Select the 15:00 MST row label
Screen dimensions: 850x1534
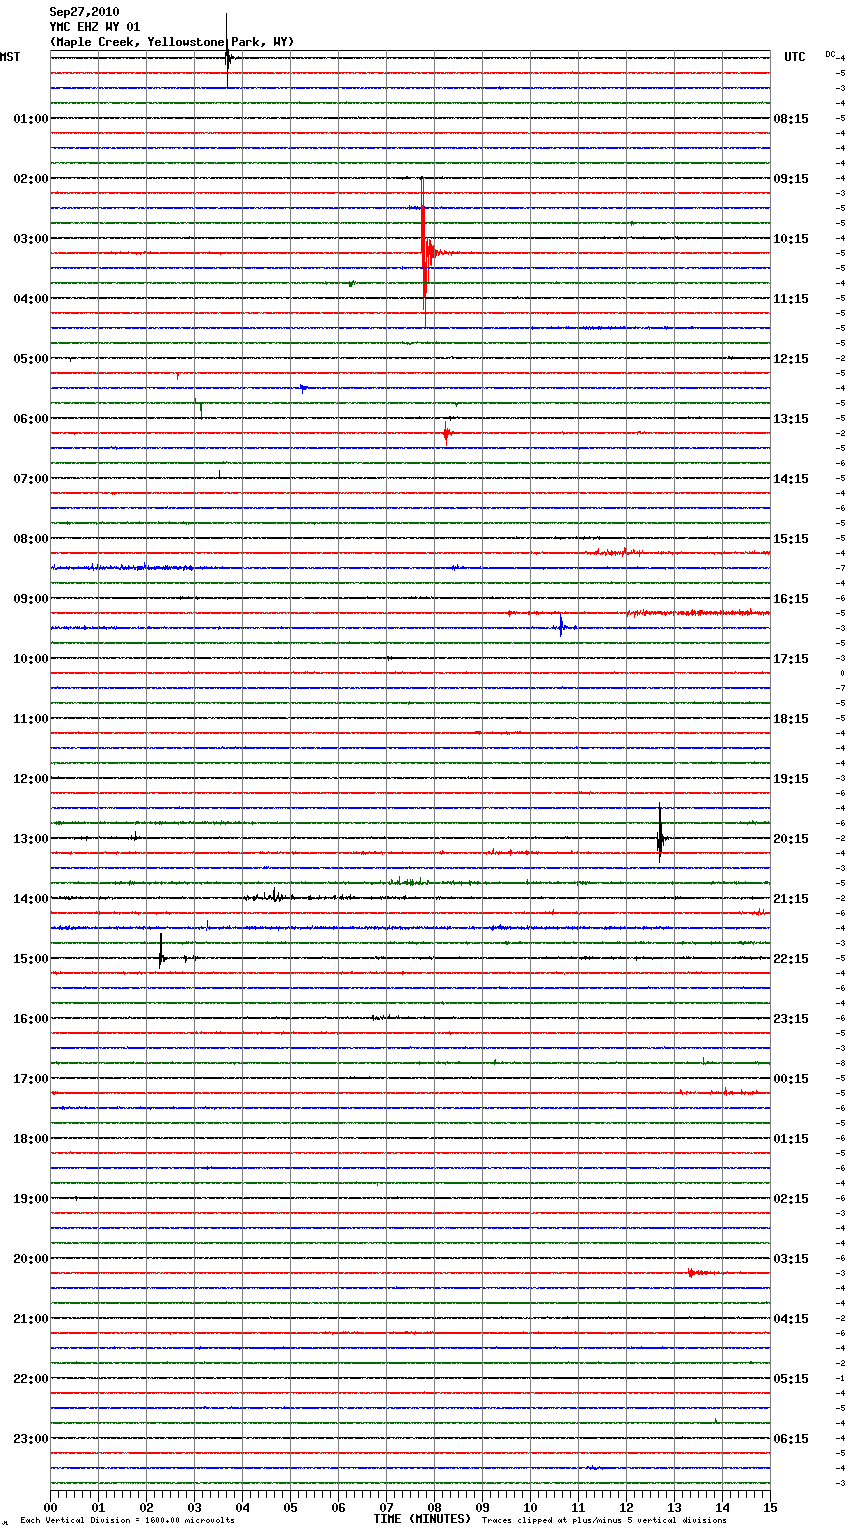(x=30, y=959)
